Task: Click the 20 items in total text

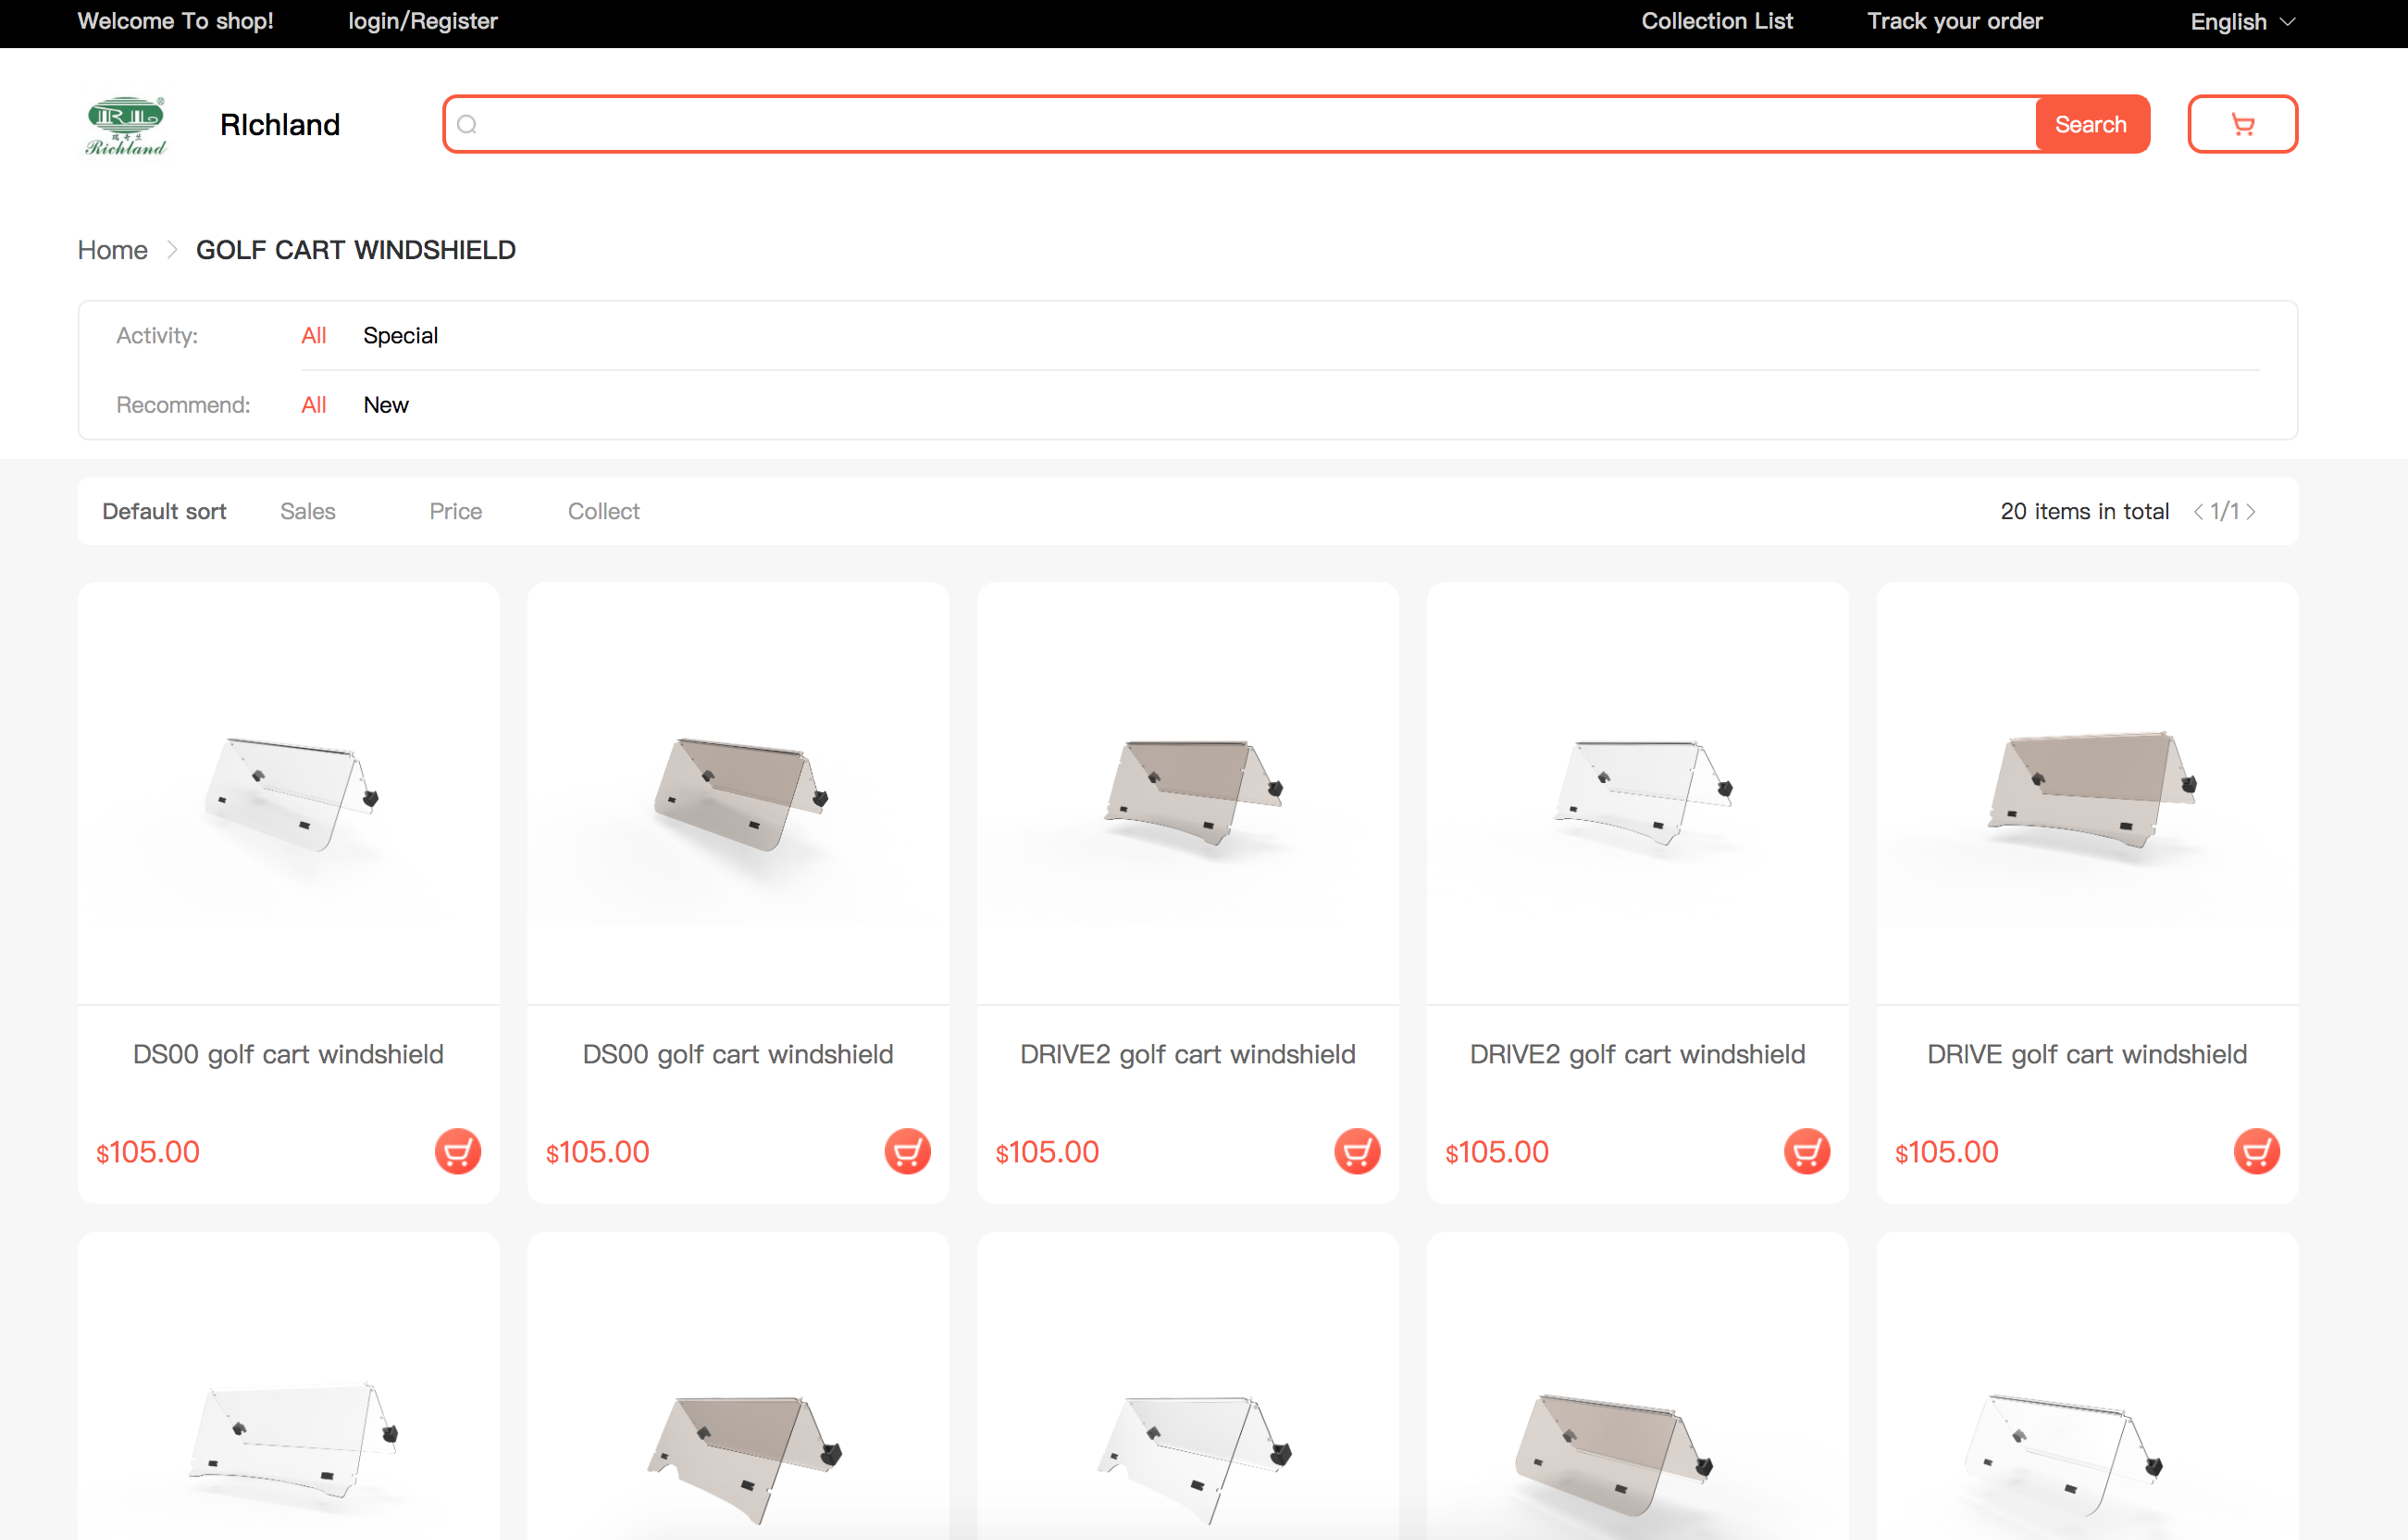Action: [x=2085, y=511]
